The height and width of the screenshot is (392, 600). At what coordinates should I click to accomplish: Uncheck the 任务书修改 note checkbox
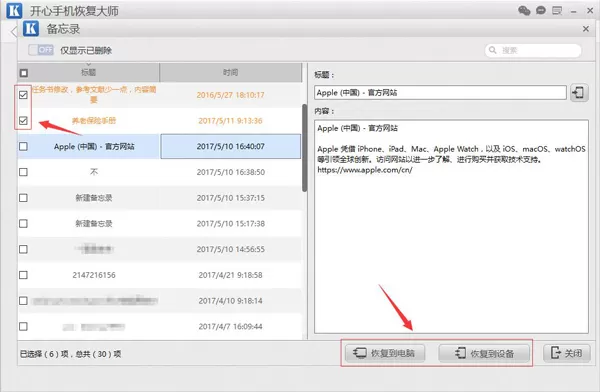pyautogui.click(x=23, y=95)
